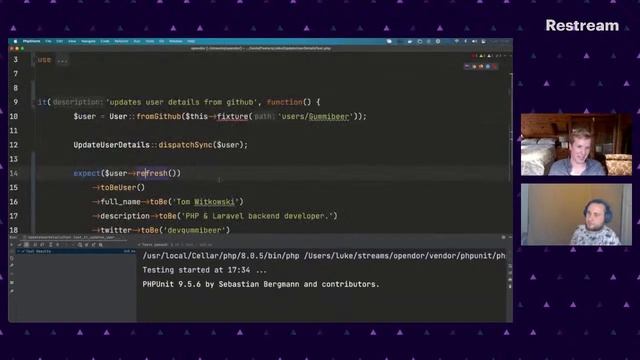Open the Refactor menu
640x360 pixels.
coord(121,41)
